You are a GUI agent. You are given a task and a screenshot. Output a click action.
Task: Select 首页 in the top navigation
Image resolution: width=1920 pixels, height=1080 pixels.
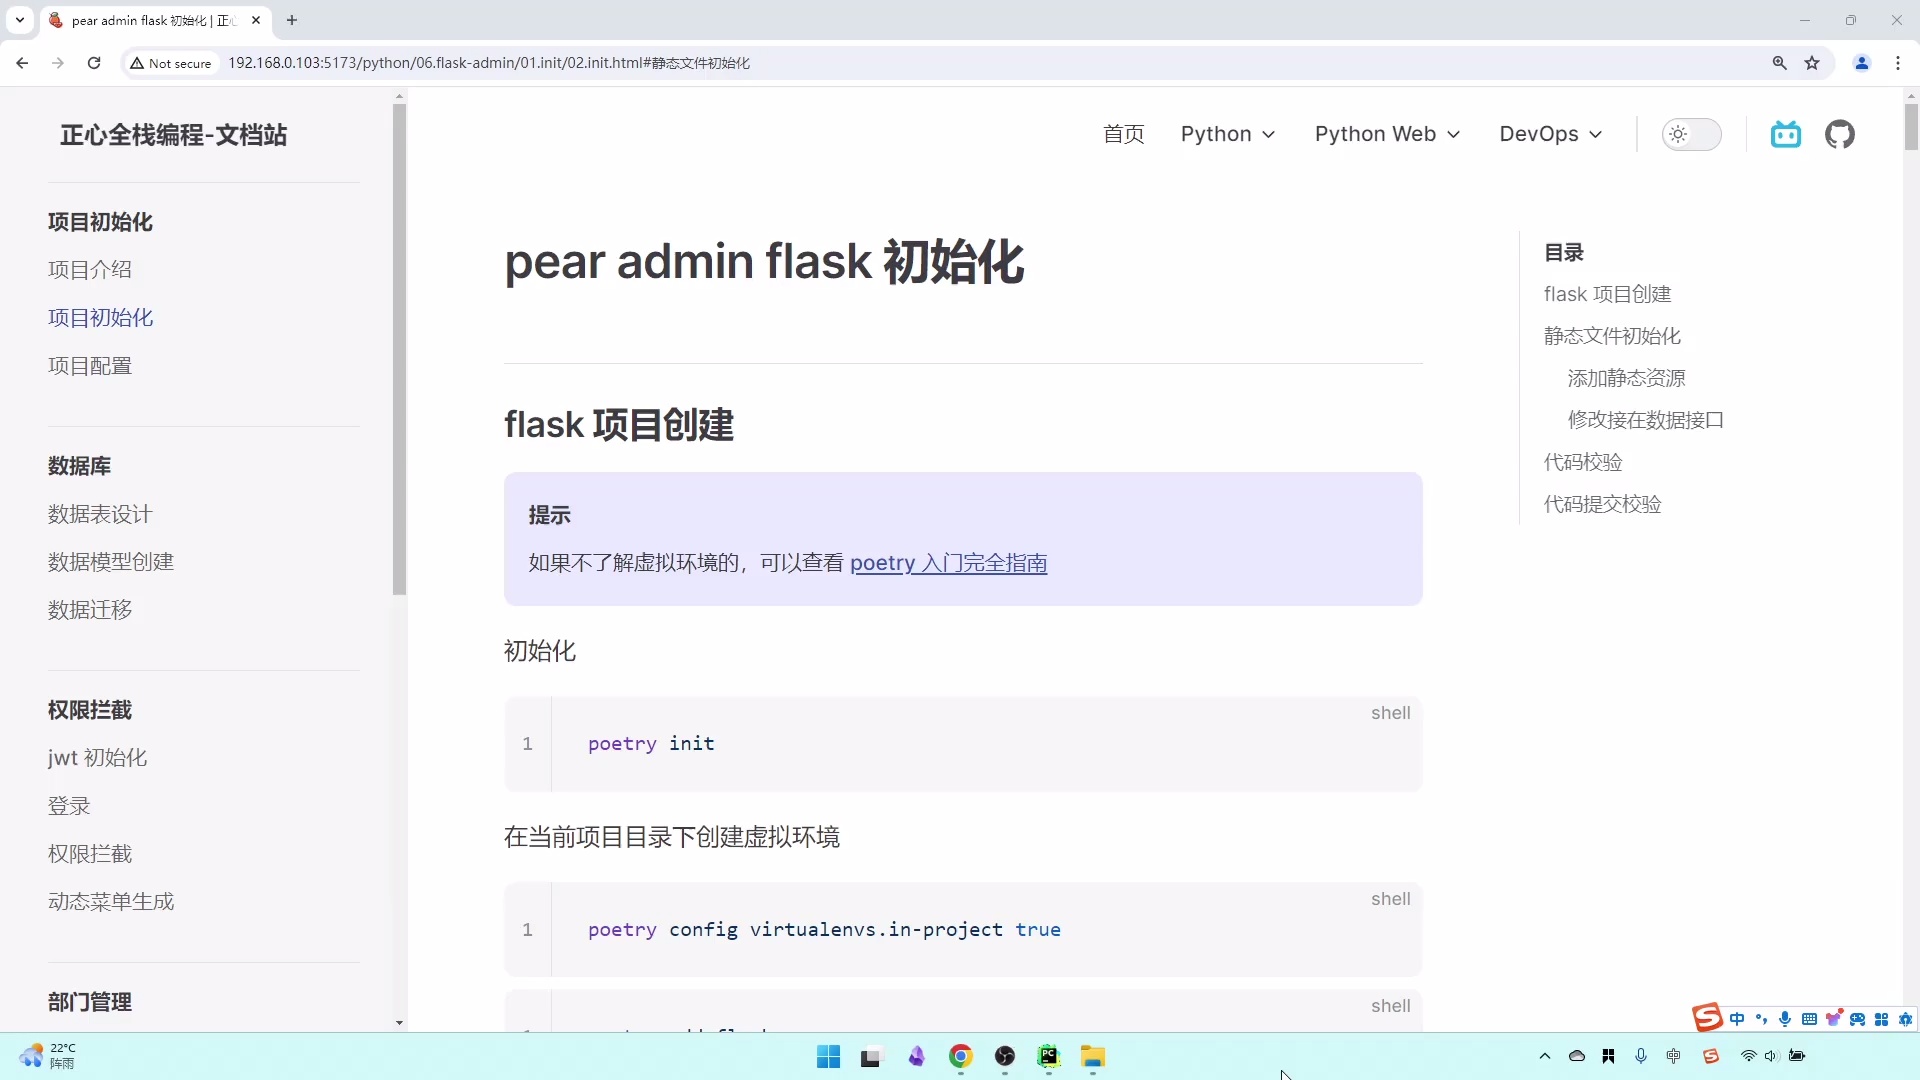(x=1123, y=134)
